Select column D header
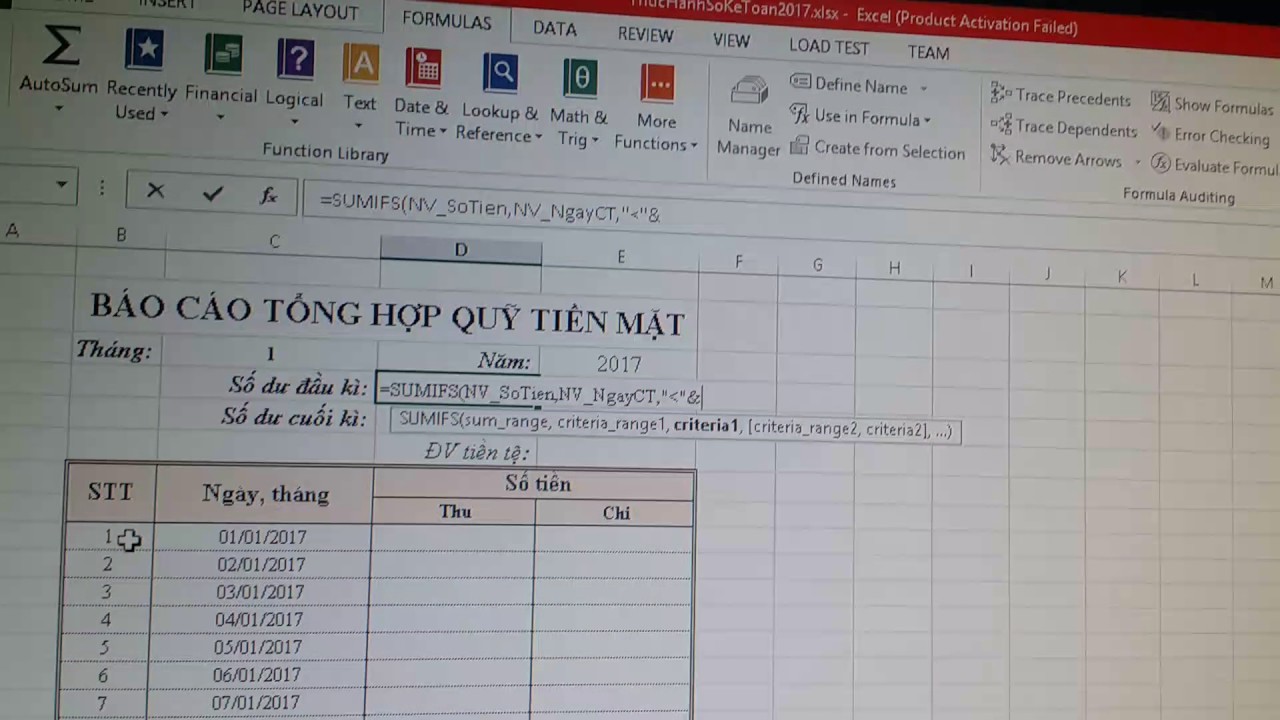Screen dimensions: 1280x720 tap(460, 250)
